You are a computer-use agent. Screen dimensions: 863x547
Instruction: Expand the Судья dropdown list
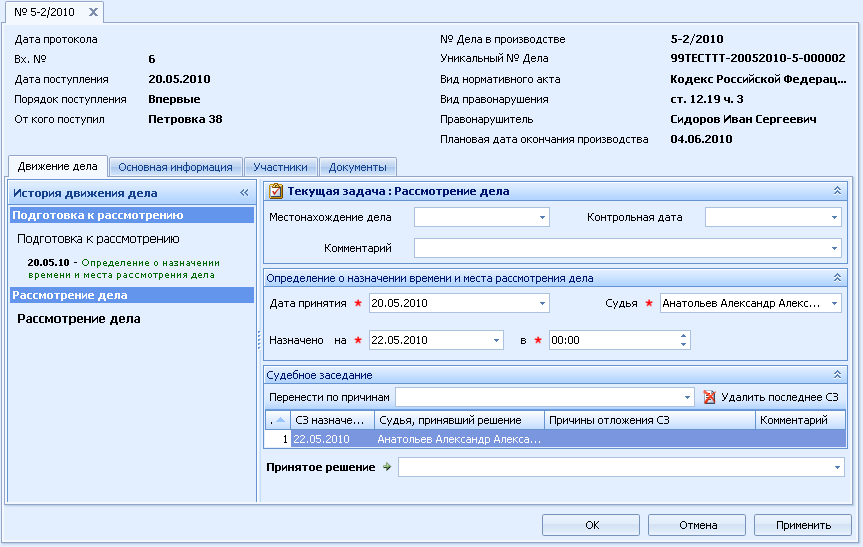(834, 303)
